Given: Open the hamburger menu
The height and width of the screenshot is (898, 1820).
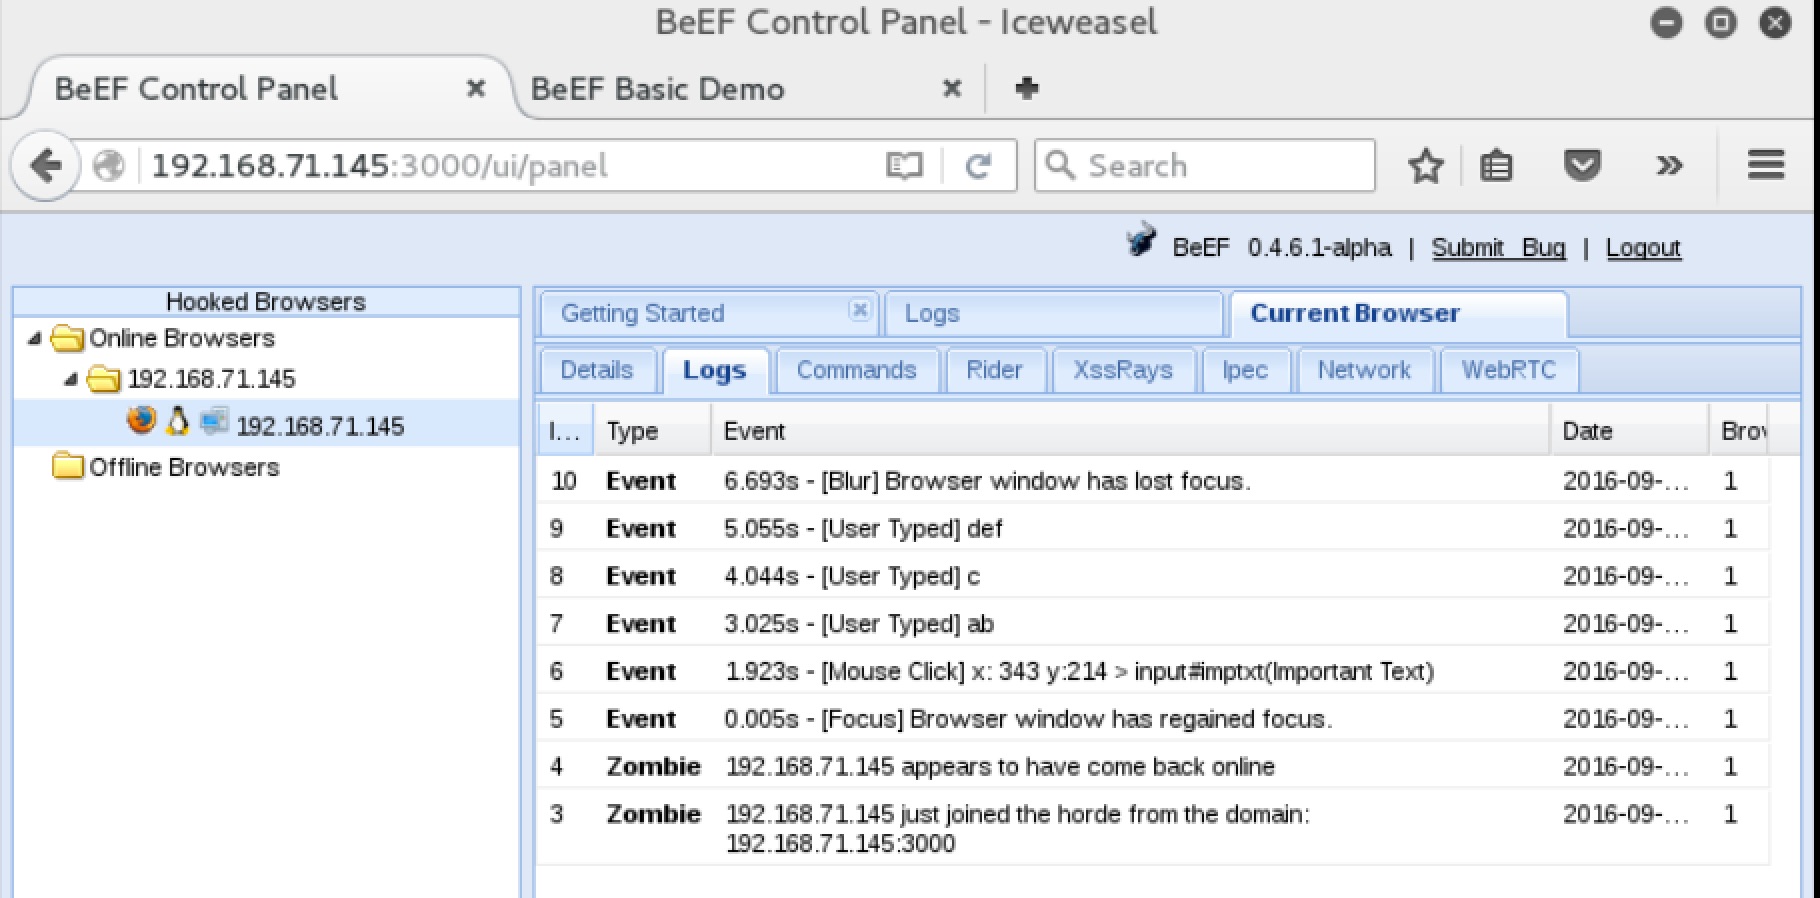Looking at the screenshot, I should (x=1766, y=165).
